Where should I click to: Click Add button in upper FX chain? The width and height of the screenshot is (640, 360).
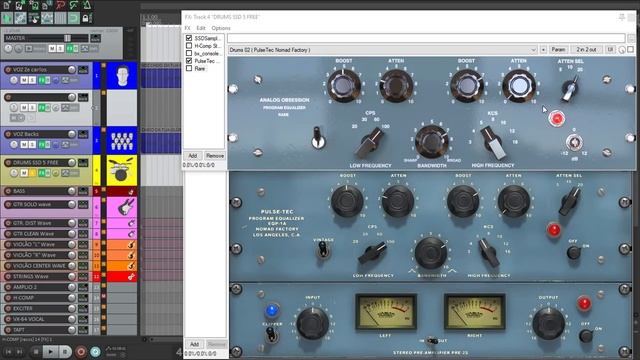[193, 156]
